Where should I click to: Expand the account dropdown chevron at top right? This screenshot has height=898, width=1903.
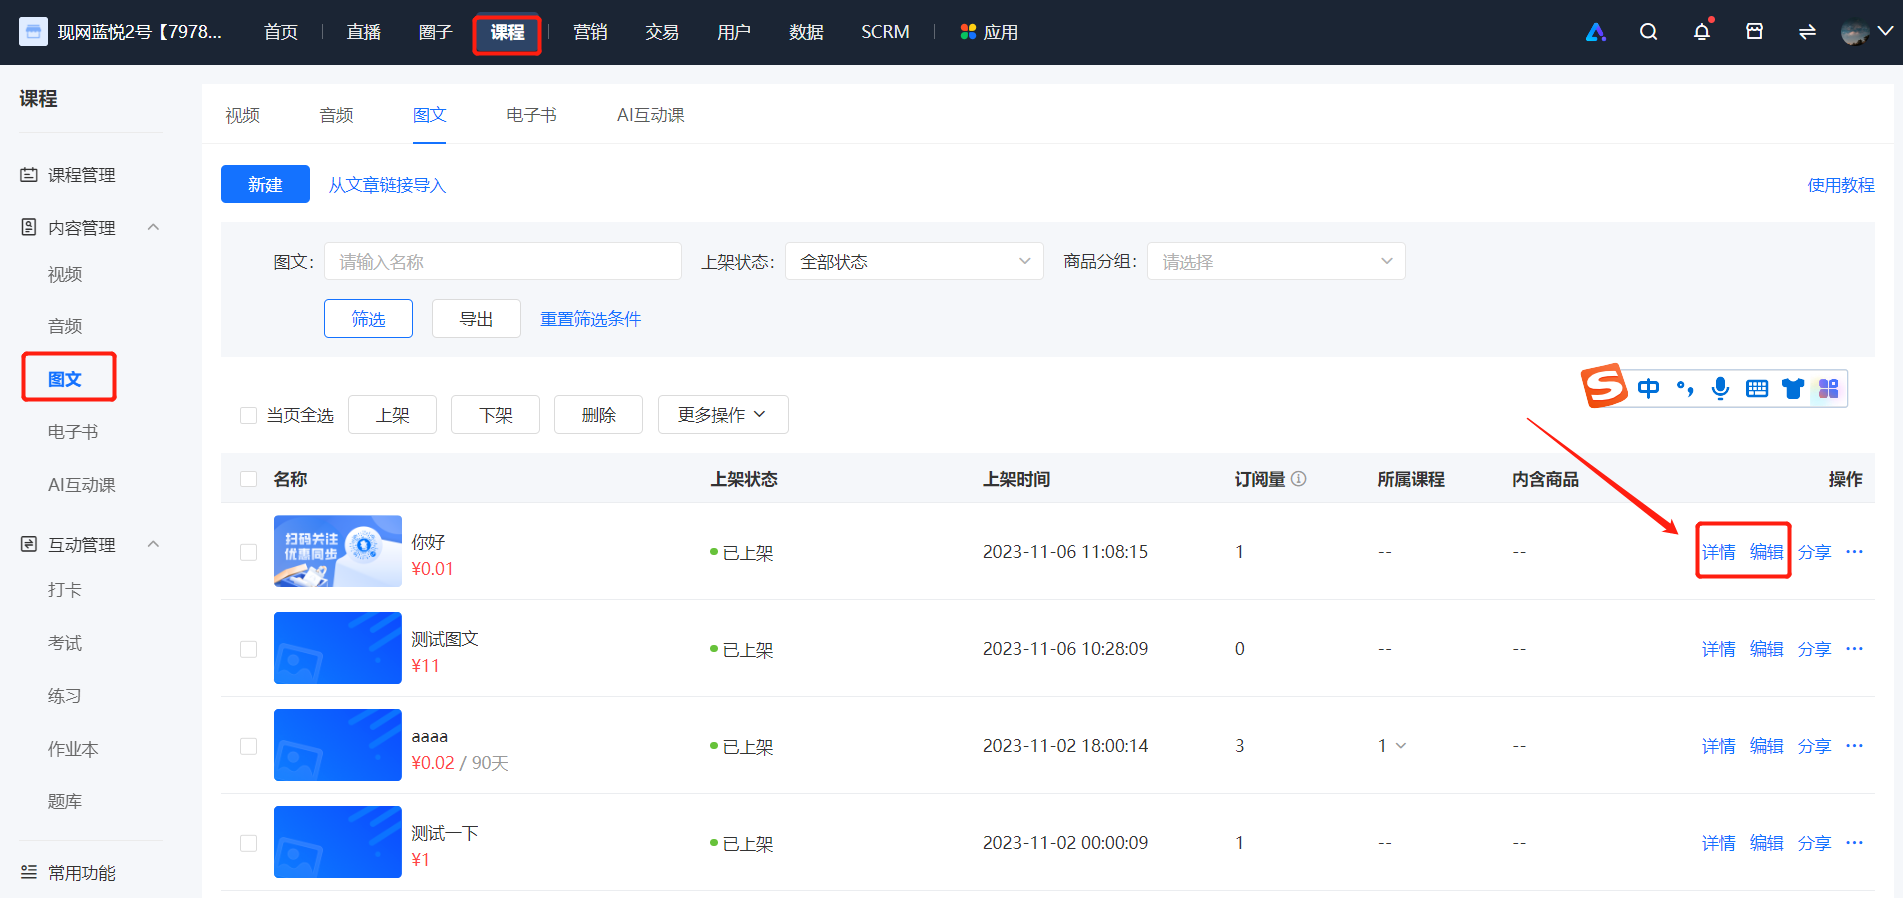(1885, 32)
